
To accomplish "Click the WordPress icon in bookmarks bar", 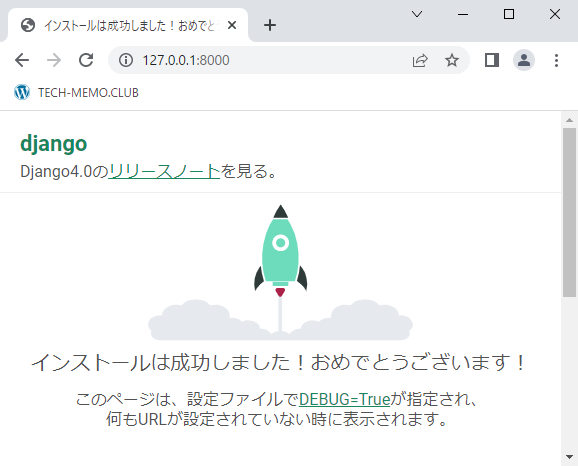I will (x=22, y=92).
